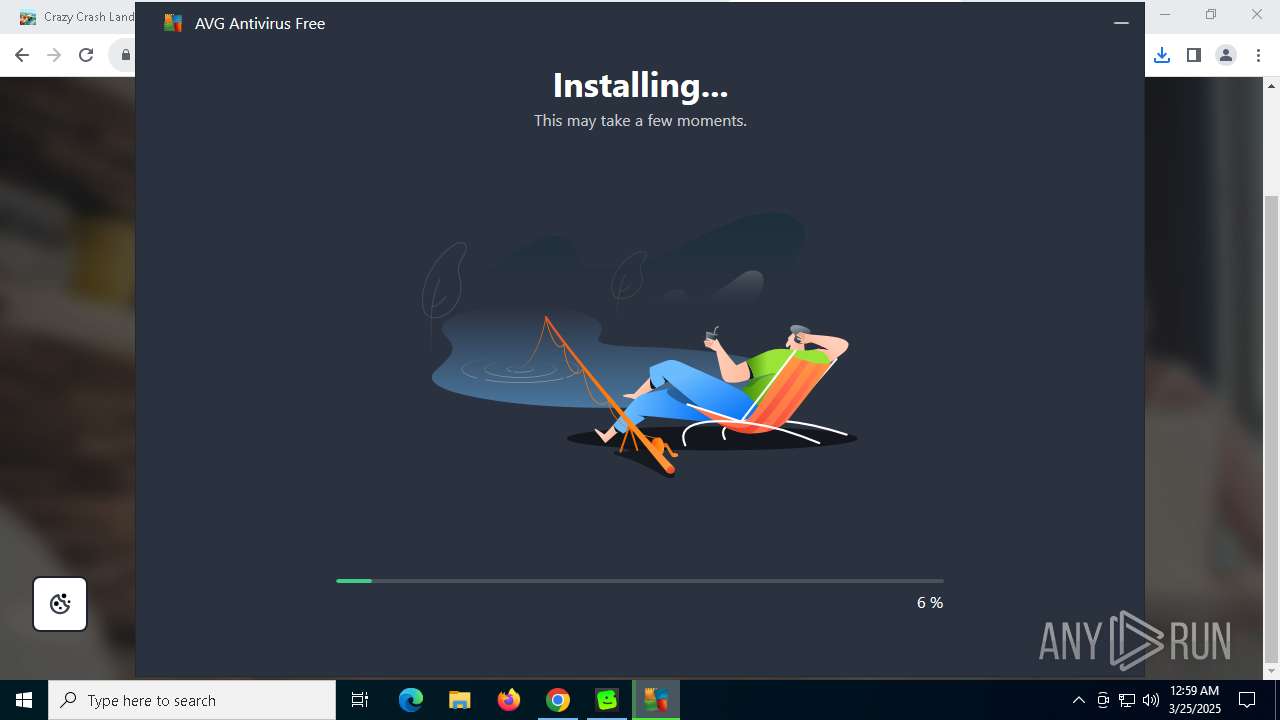
Task: Click the AVG logo in installer title bar
Action: (x=173, y=23)
